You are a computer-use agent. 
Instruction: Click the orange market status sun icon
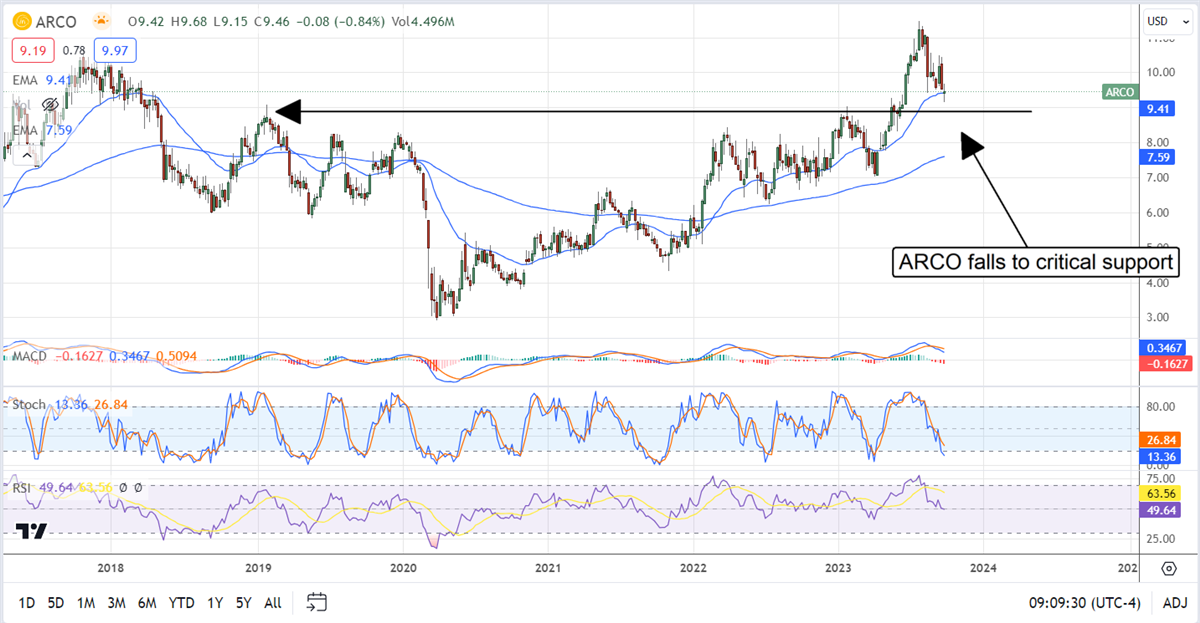[101, 20]
